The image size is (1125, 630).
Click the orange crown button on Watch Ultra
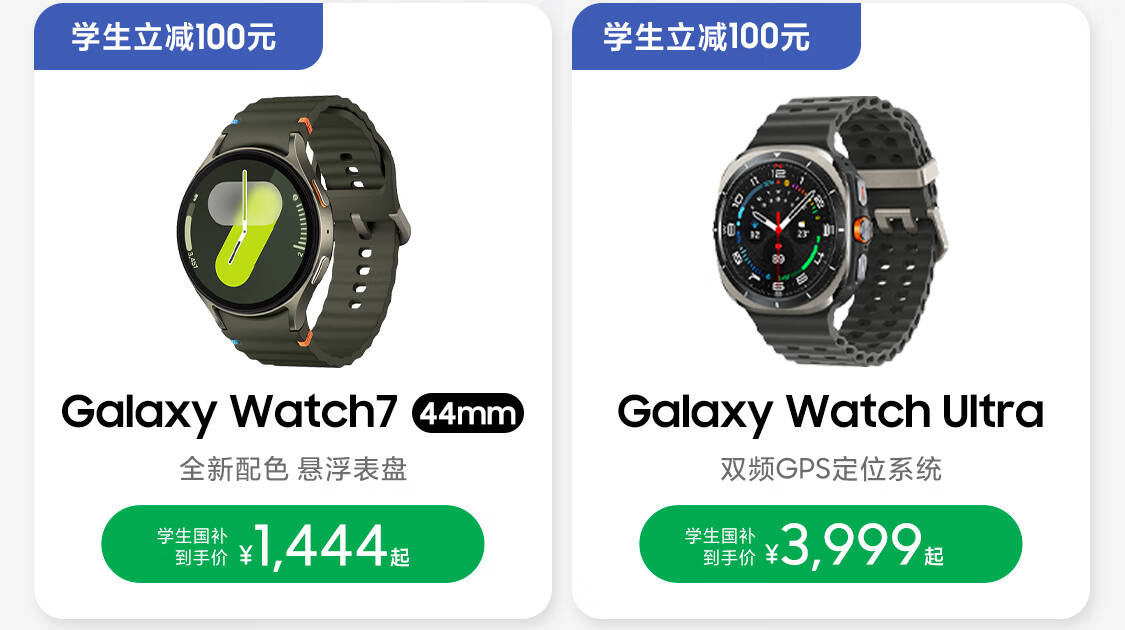(862, 229)
